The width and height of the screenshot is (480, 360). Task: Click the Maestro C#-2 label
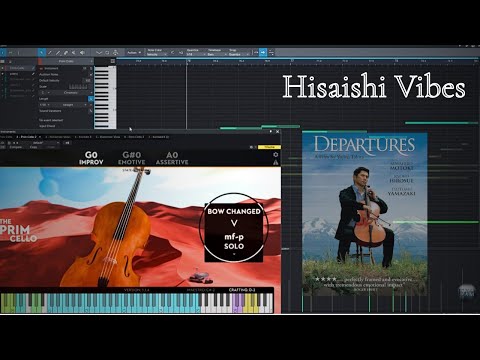[x=201, y=290]
